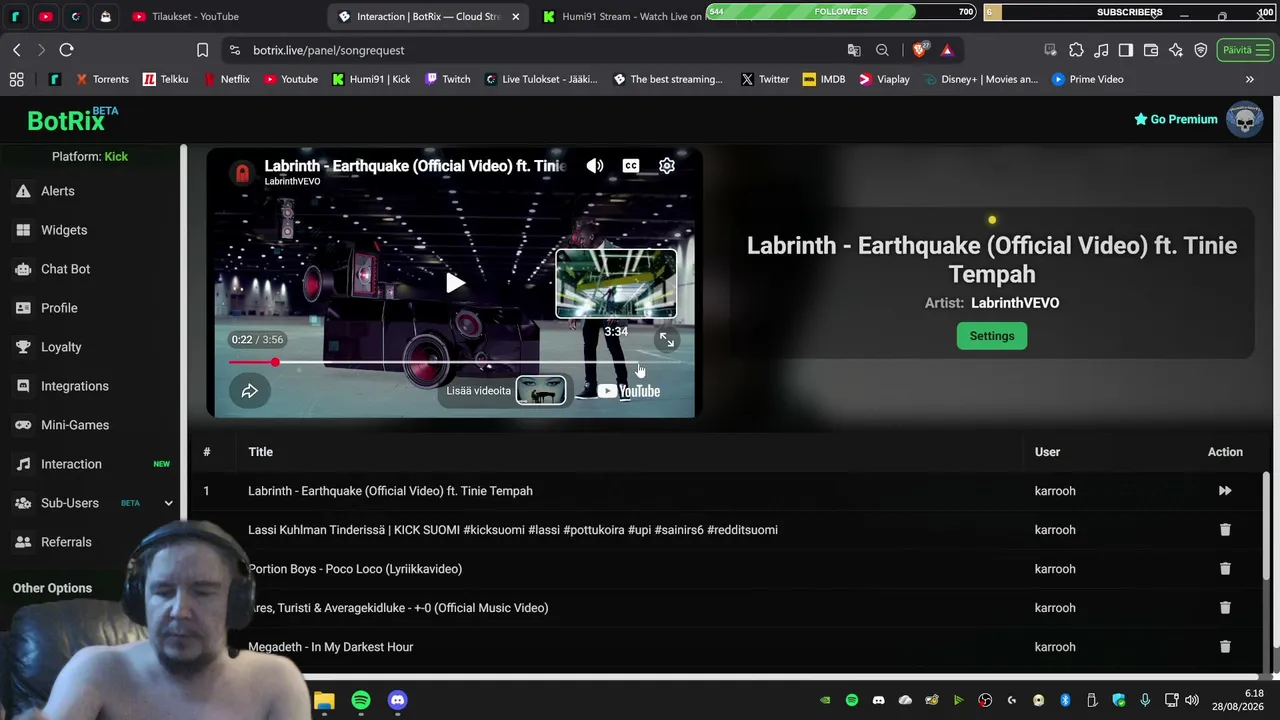The height and width of the screenshot is (720, 1280).
Task: Open the OBS icon in the system tray
Action: [x=985, y=700]
